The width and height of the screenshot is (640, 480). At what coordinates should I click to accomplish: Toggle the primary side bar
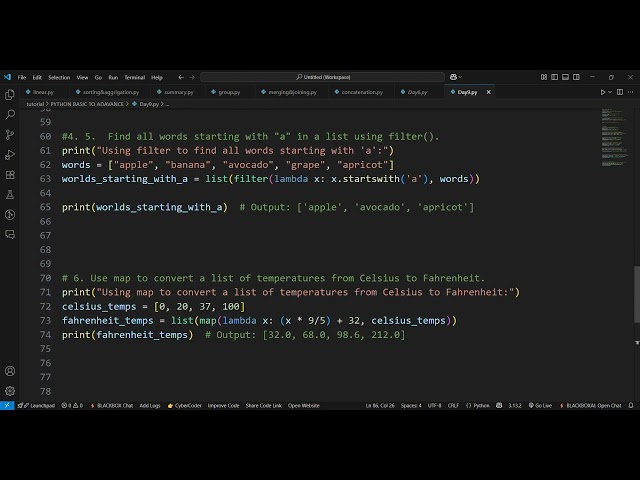pos(554,77)
